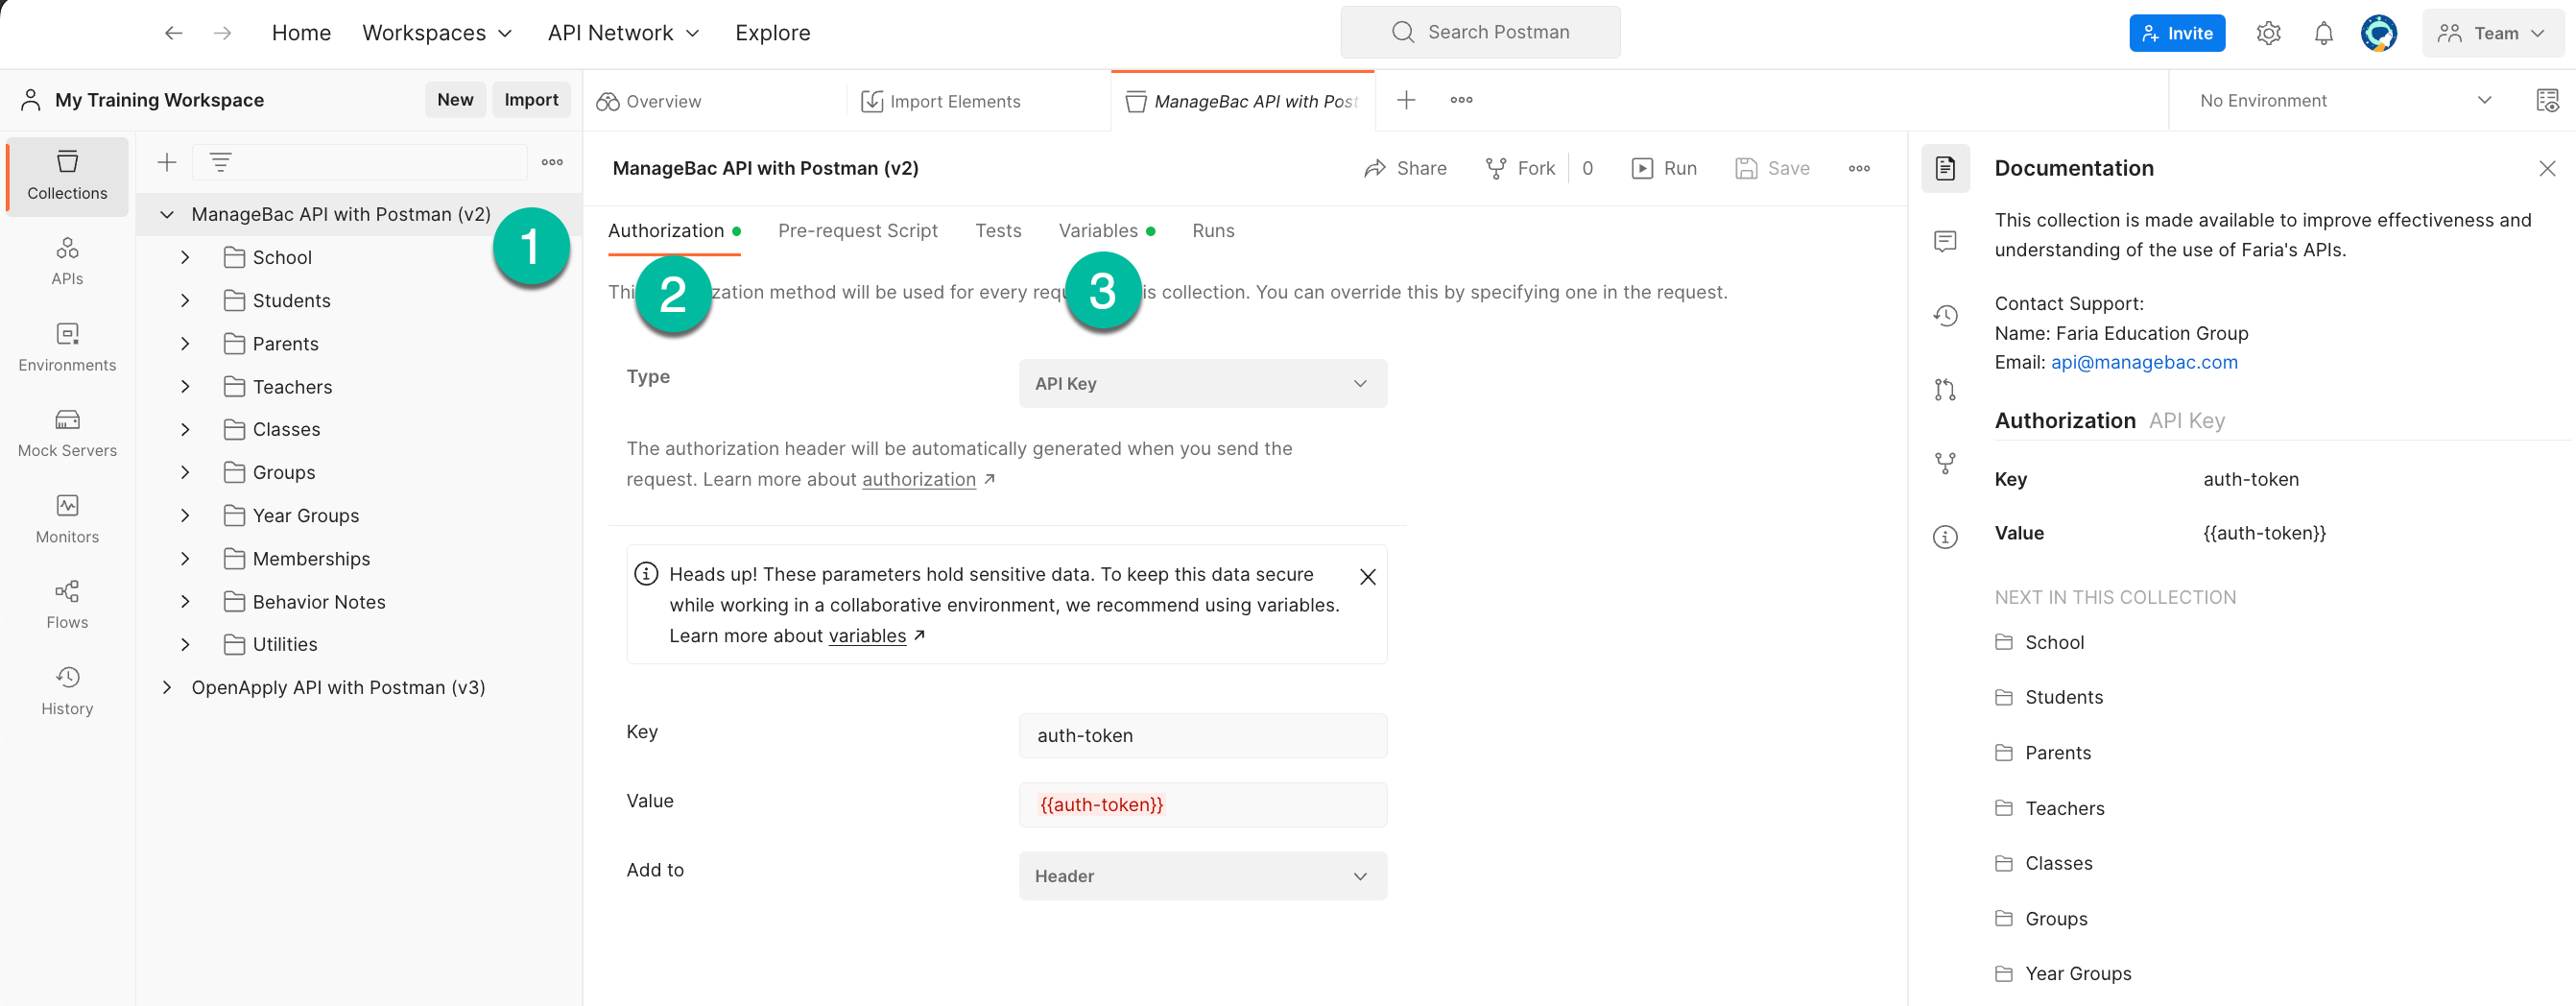
Task: Expand the School folder
Action: [185, 257]
